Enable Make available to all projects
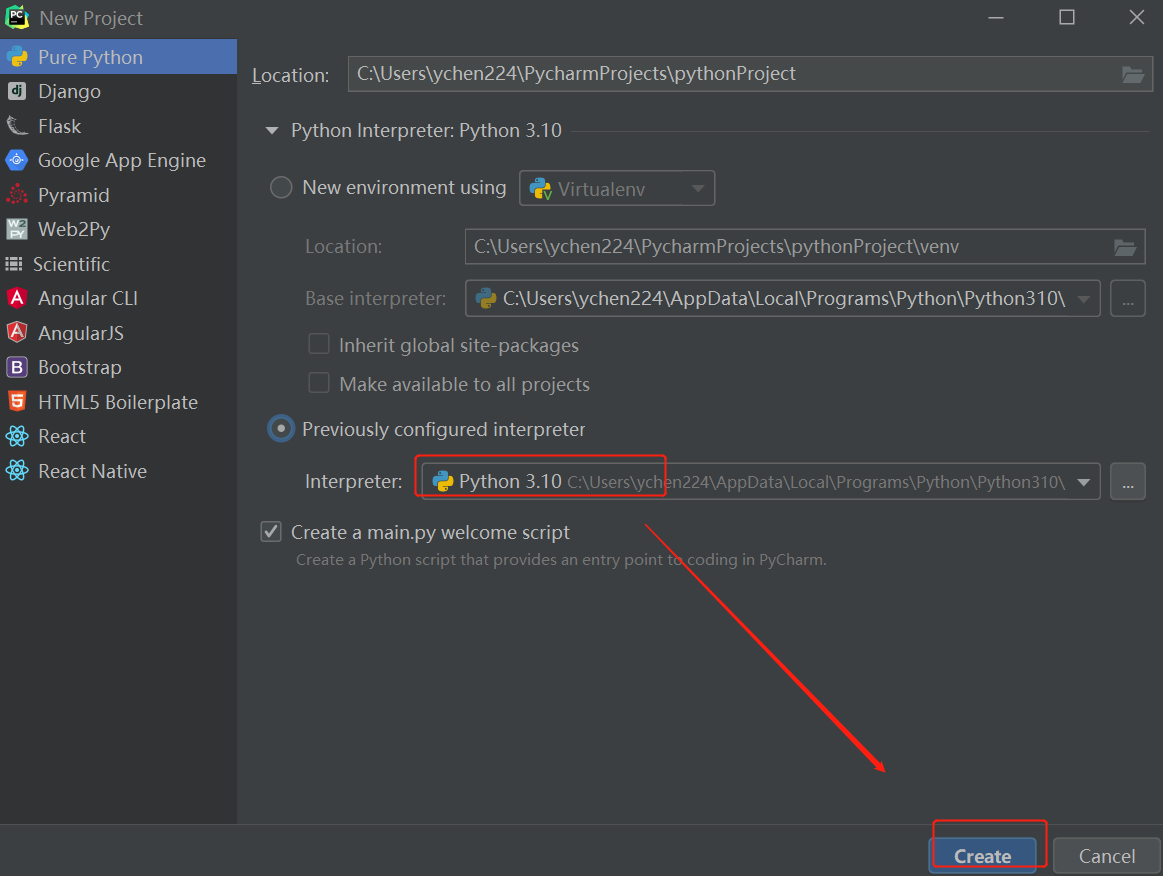1163x876 pixels. [319, 383]
